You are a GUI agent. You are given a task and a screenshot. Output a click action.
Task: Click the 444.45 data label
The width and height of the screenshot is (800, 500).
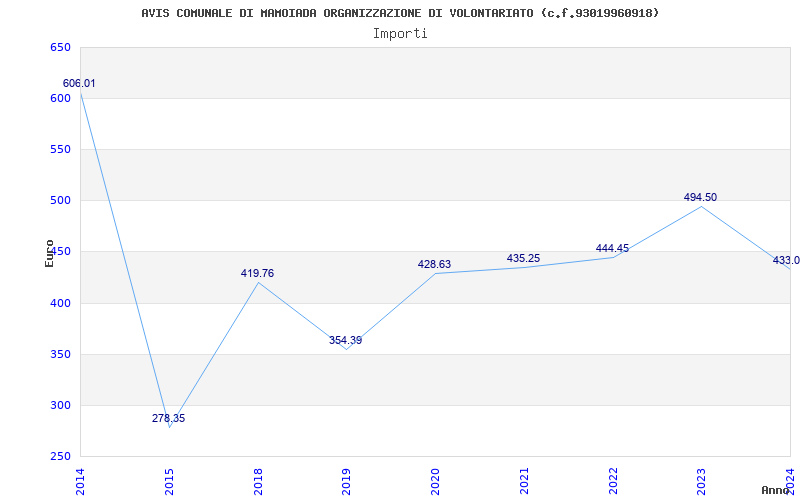612,249
